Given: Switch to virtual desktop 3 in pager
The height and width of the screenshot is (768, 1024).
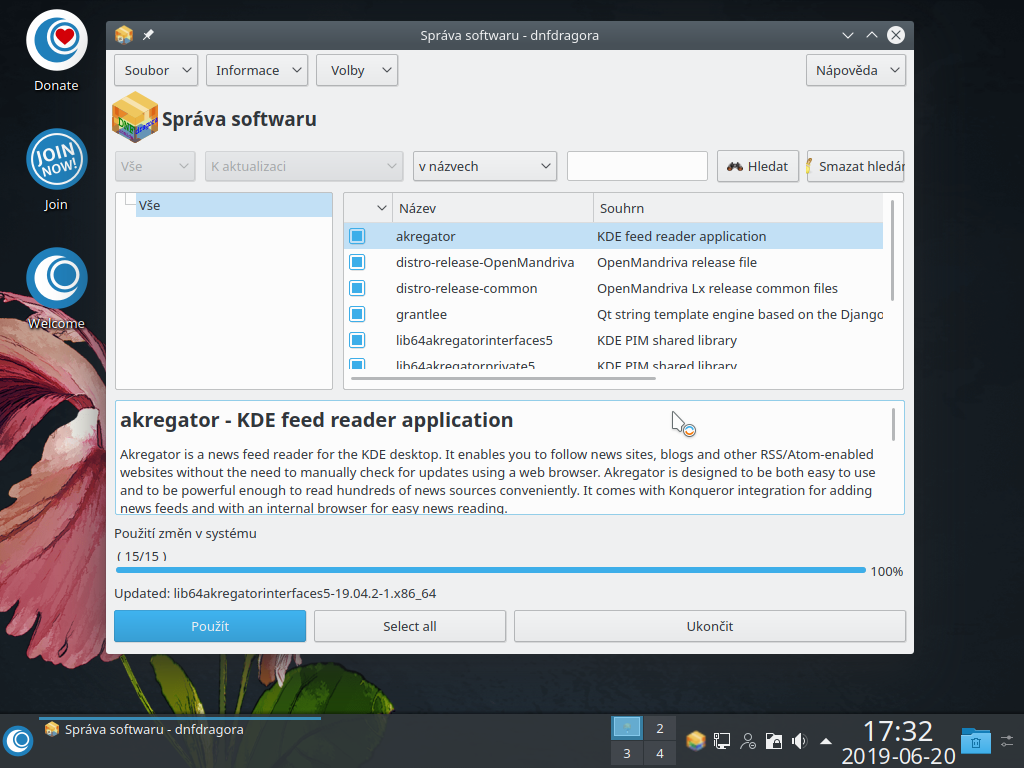Looking at the screenshot, I should (626, 753).
